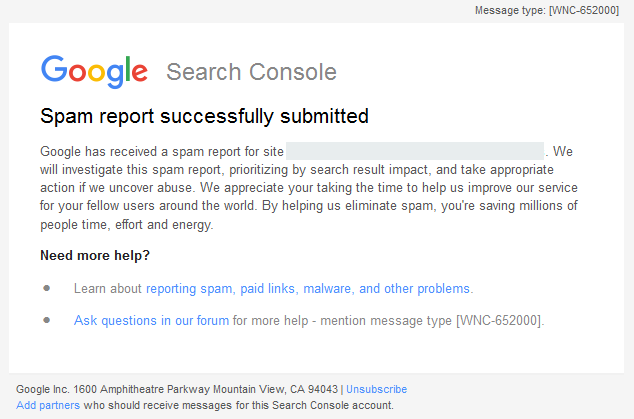Click the 'Spam report successfully submitted' heading

pos(204,116)
